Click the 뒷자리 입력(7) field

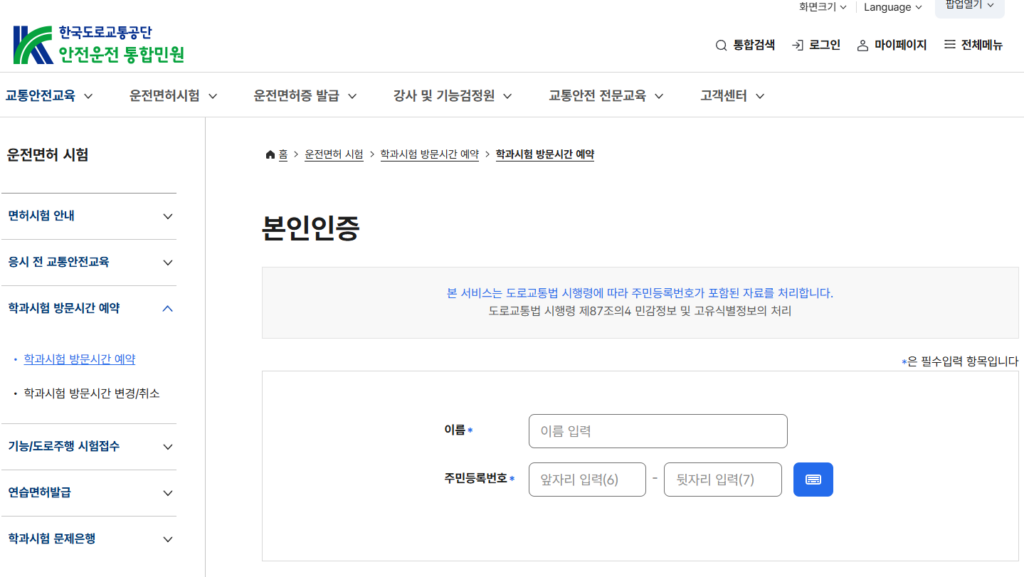pyautogui.click(x=722, y=480)
